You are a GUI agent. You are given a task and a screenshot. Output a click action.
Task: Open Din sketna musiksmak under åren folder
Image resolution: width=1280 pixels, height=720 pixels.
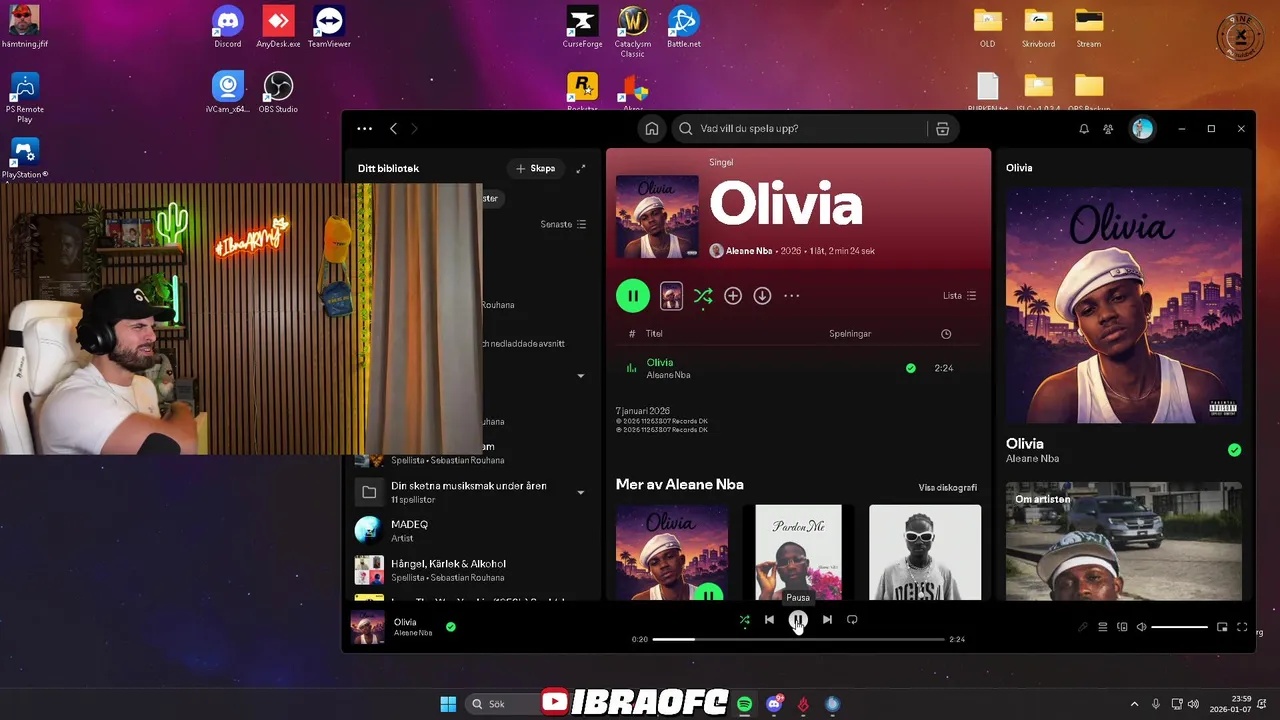472,492
